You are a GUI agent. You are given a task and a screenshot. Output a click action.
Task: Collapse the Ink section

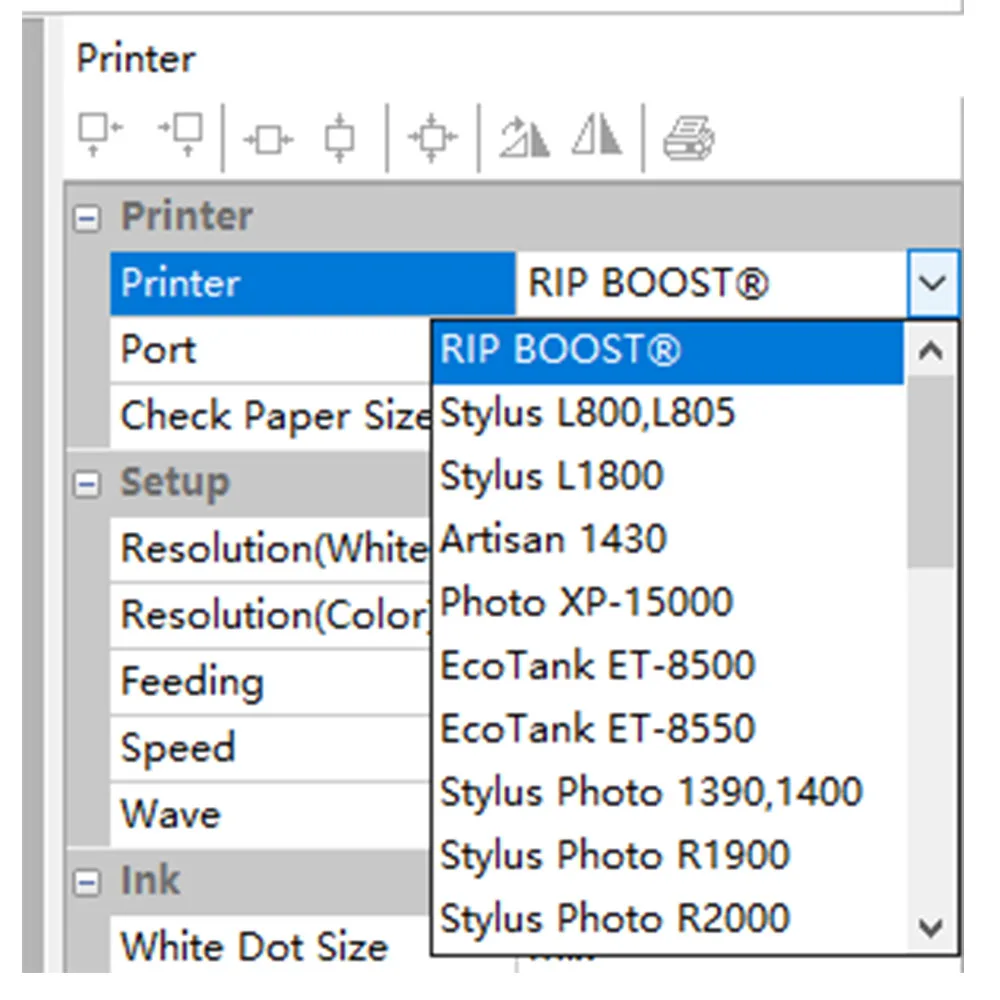pyautogui.click(x=88, y=883)
